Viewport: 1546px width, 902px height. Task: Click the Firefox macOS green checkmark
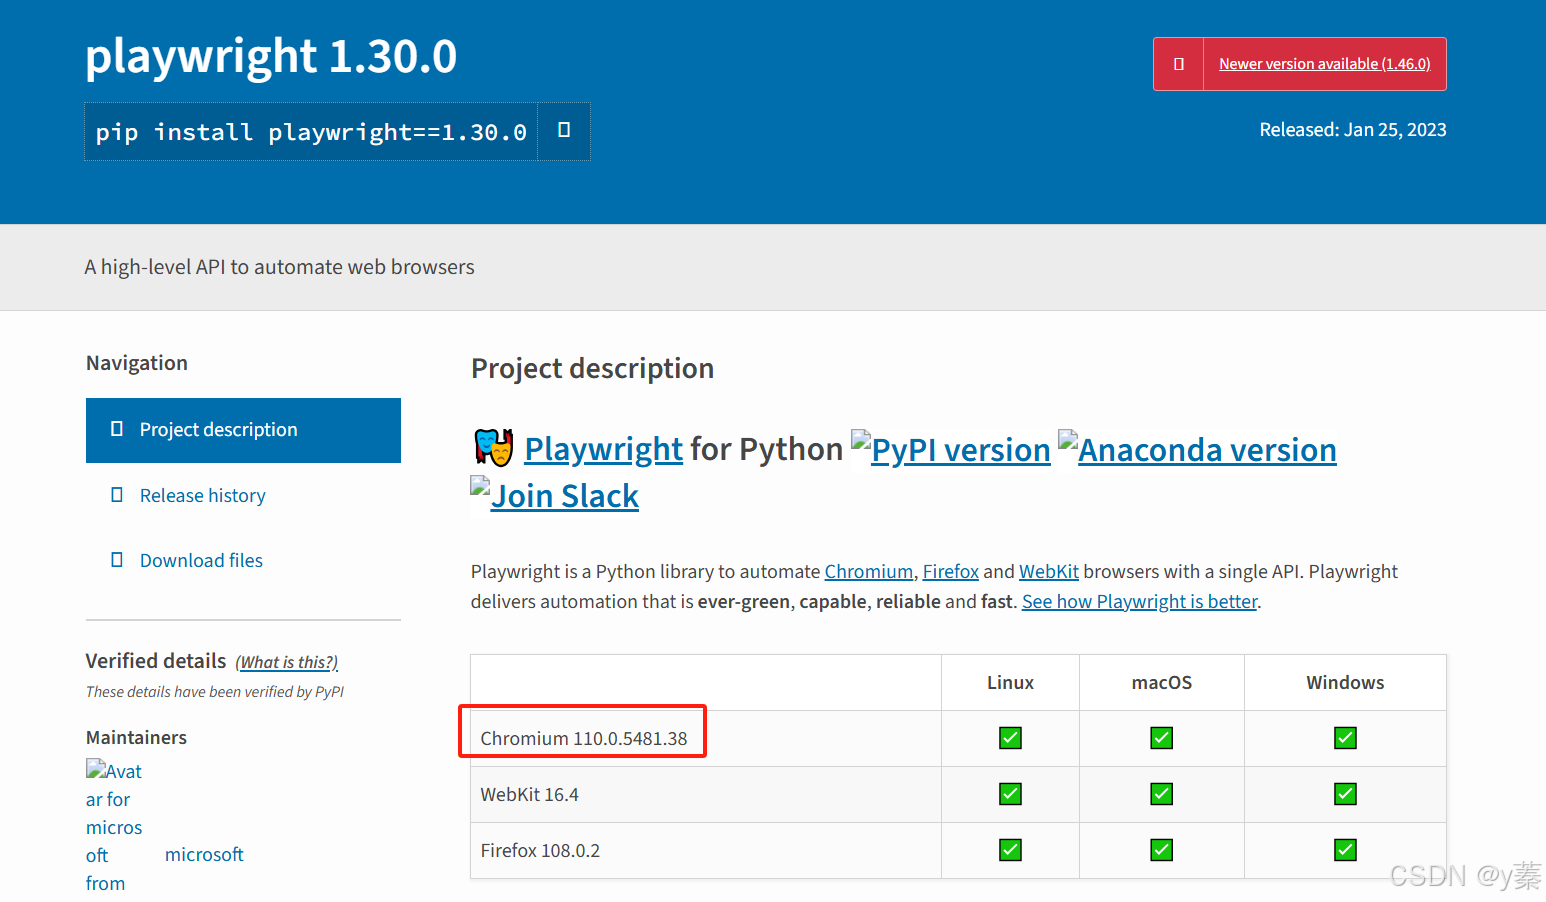point(1161,850)
